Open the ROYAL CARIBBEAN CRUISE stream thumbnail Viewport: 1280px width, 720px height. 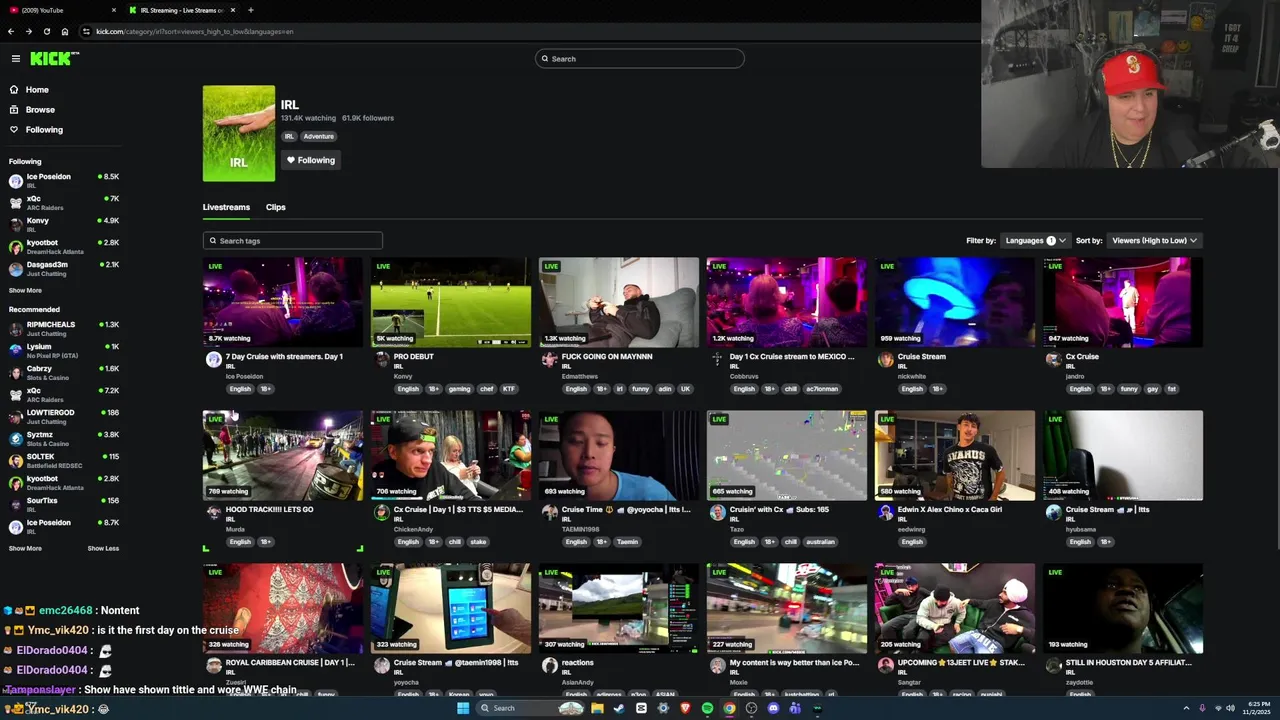click(x=283, y=608)
